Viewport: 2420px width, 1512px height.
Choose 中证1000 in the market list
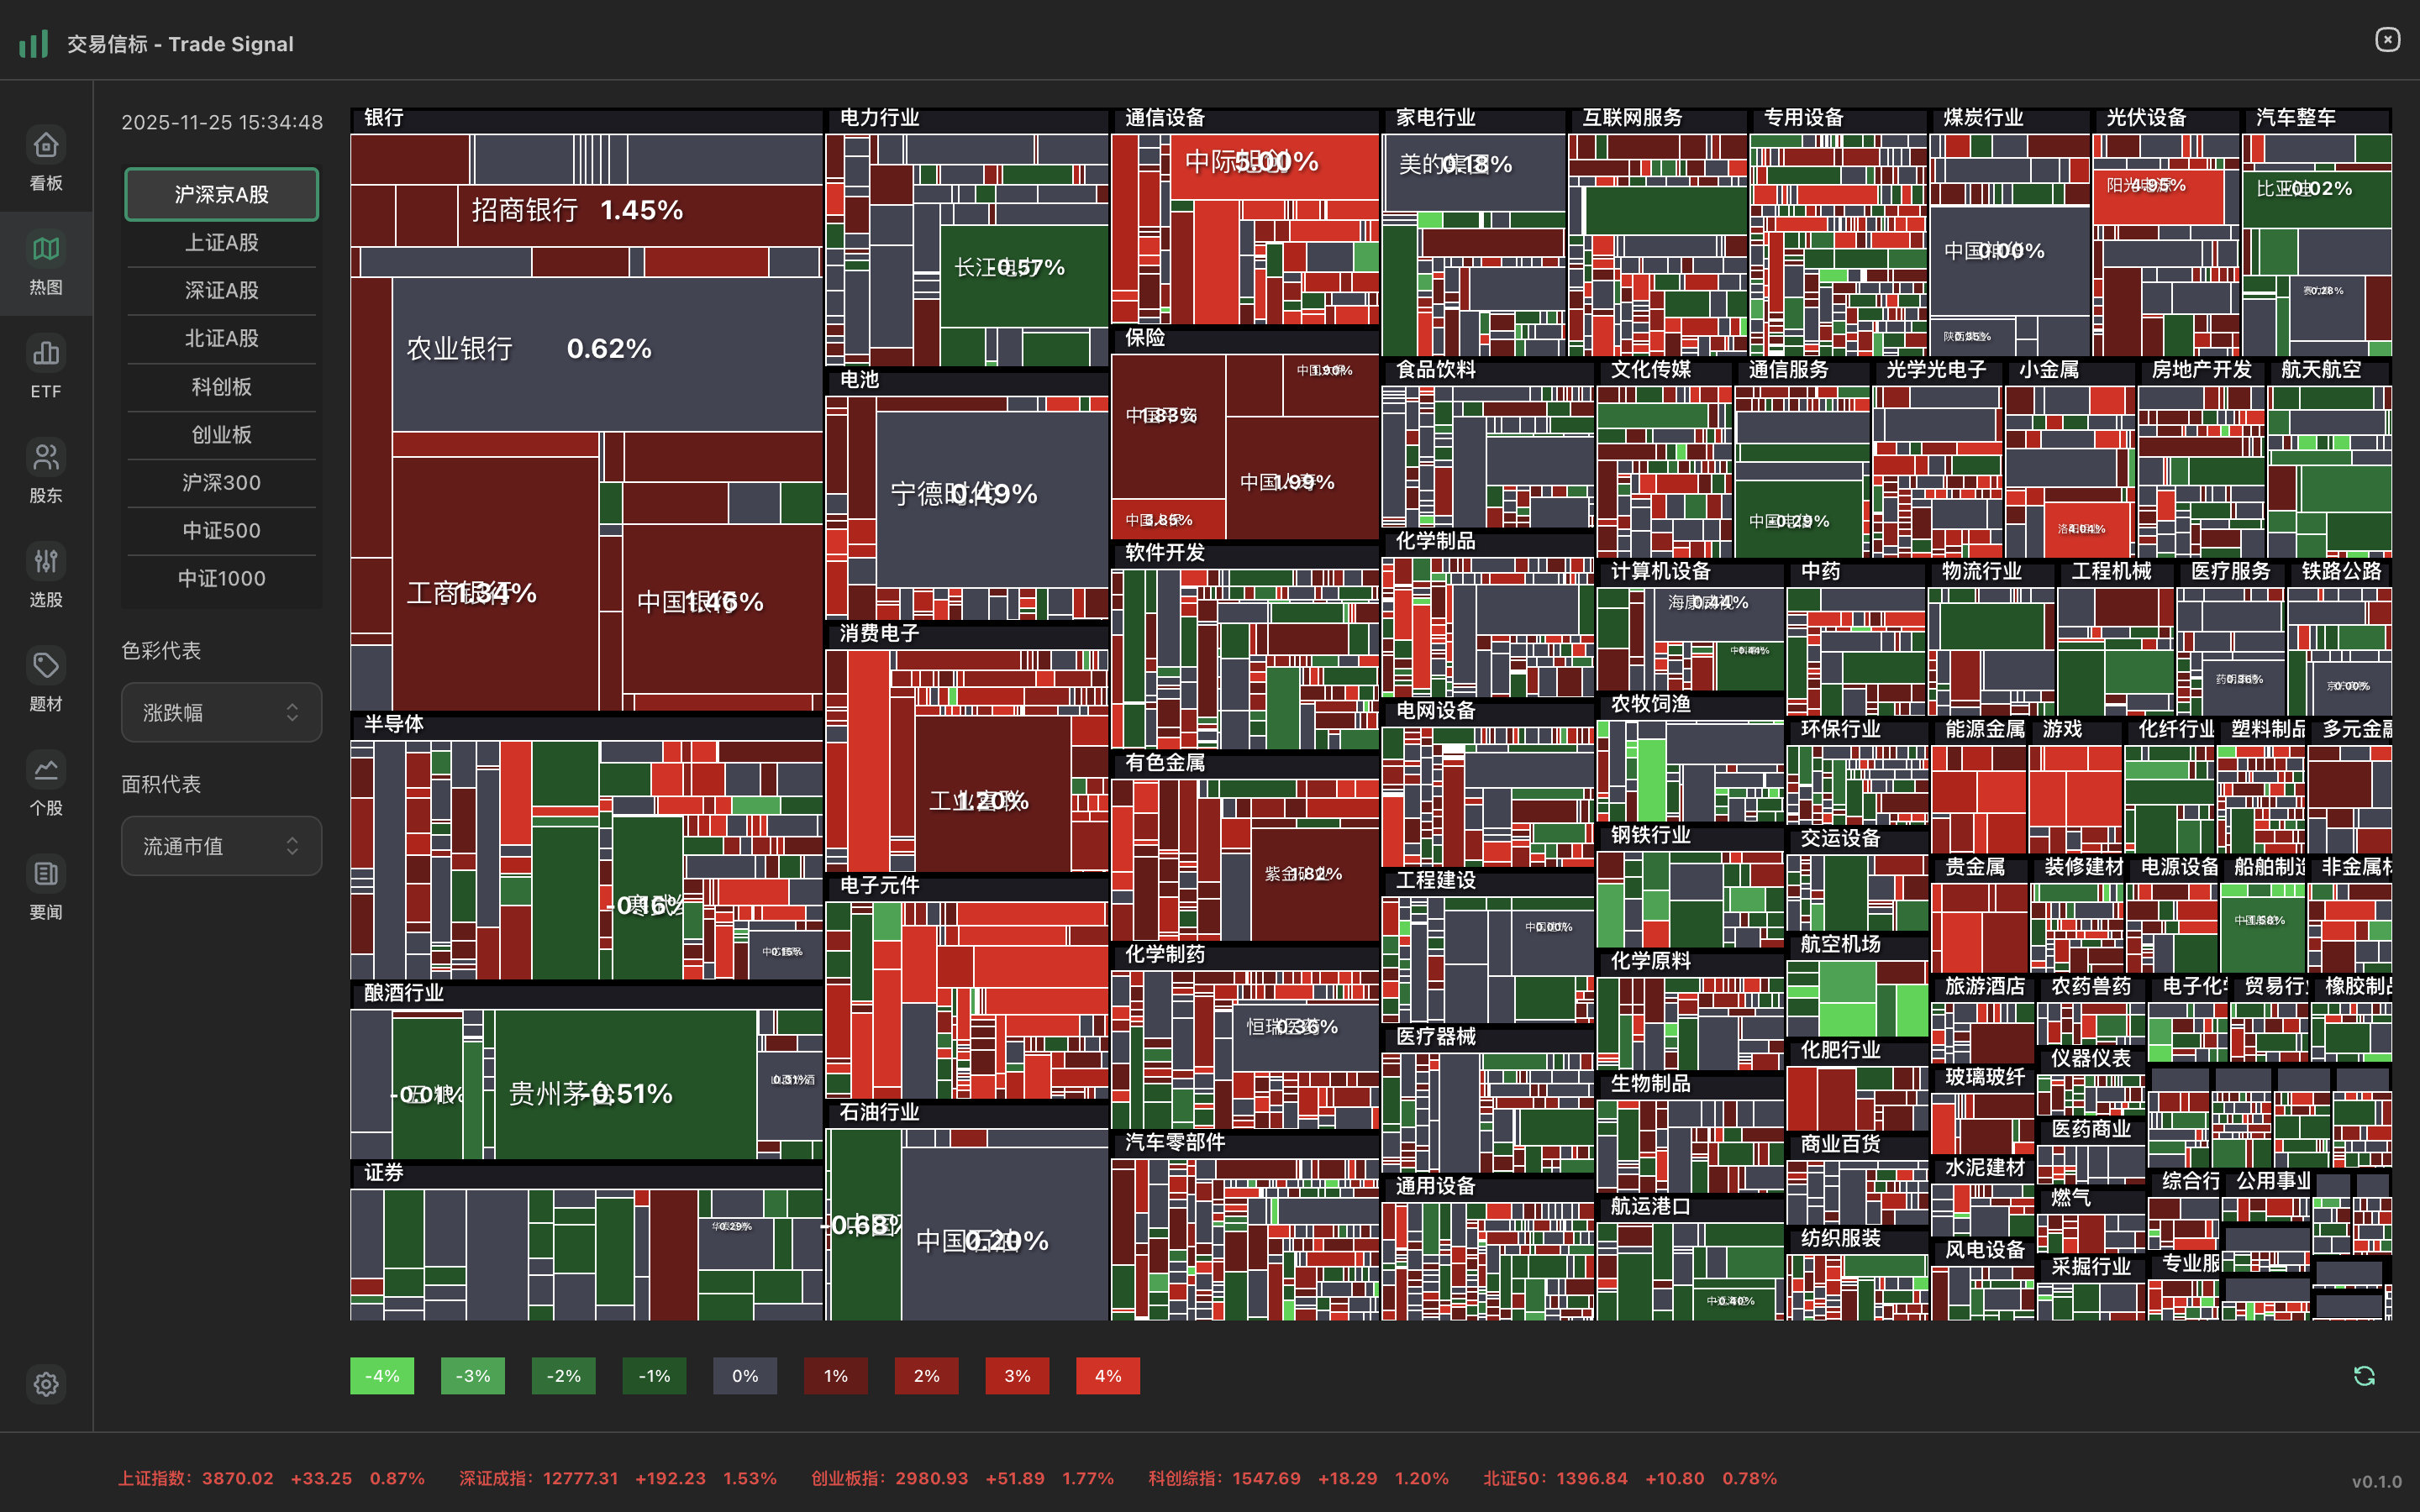coord(221,579)
